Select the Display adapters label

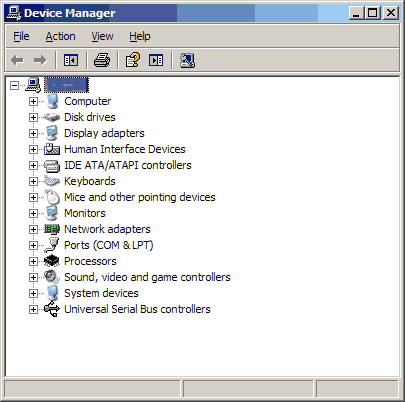point(104,133)
